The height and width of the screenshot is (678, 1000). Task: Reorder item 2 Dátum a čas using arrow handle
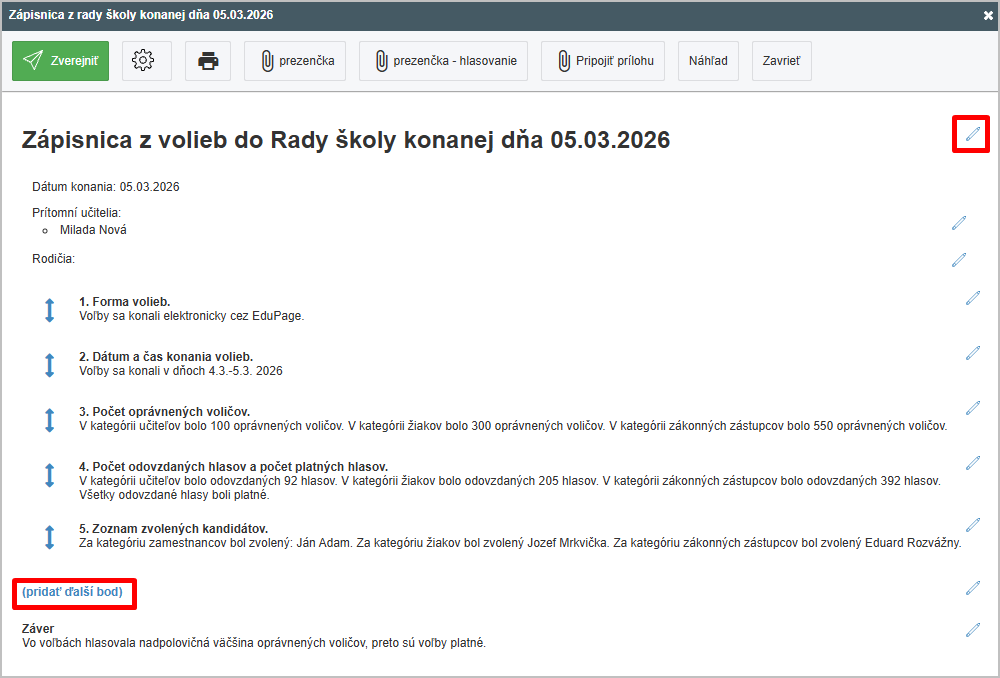(49, 365)
